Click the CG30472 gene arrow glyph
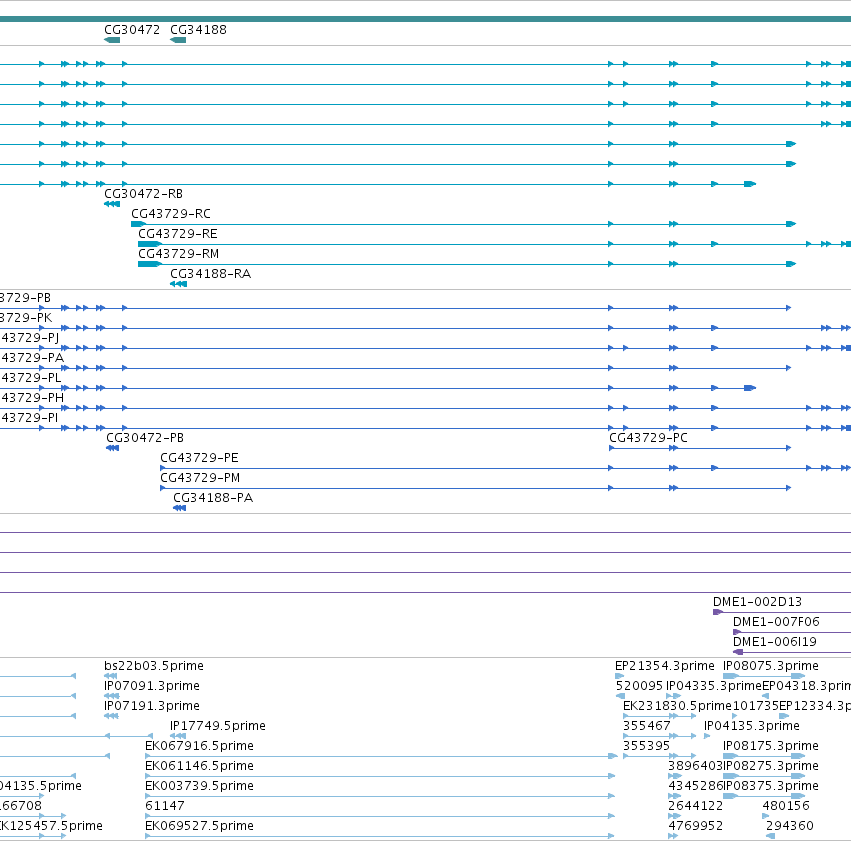The width and height of the screenshot is (851, 841). pyautogui.click(x=112, y=40)
